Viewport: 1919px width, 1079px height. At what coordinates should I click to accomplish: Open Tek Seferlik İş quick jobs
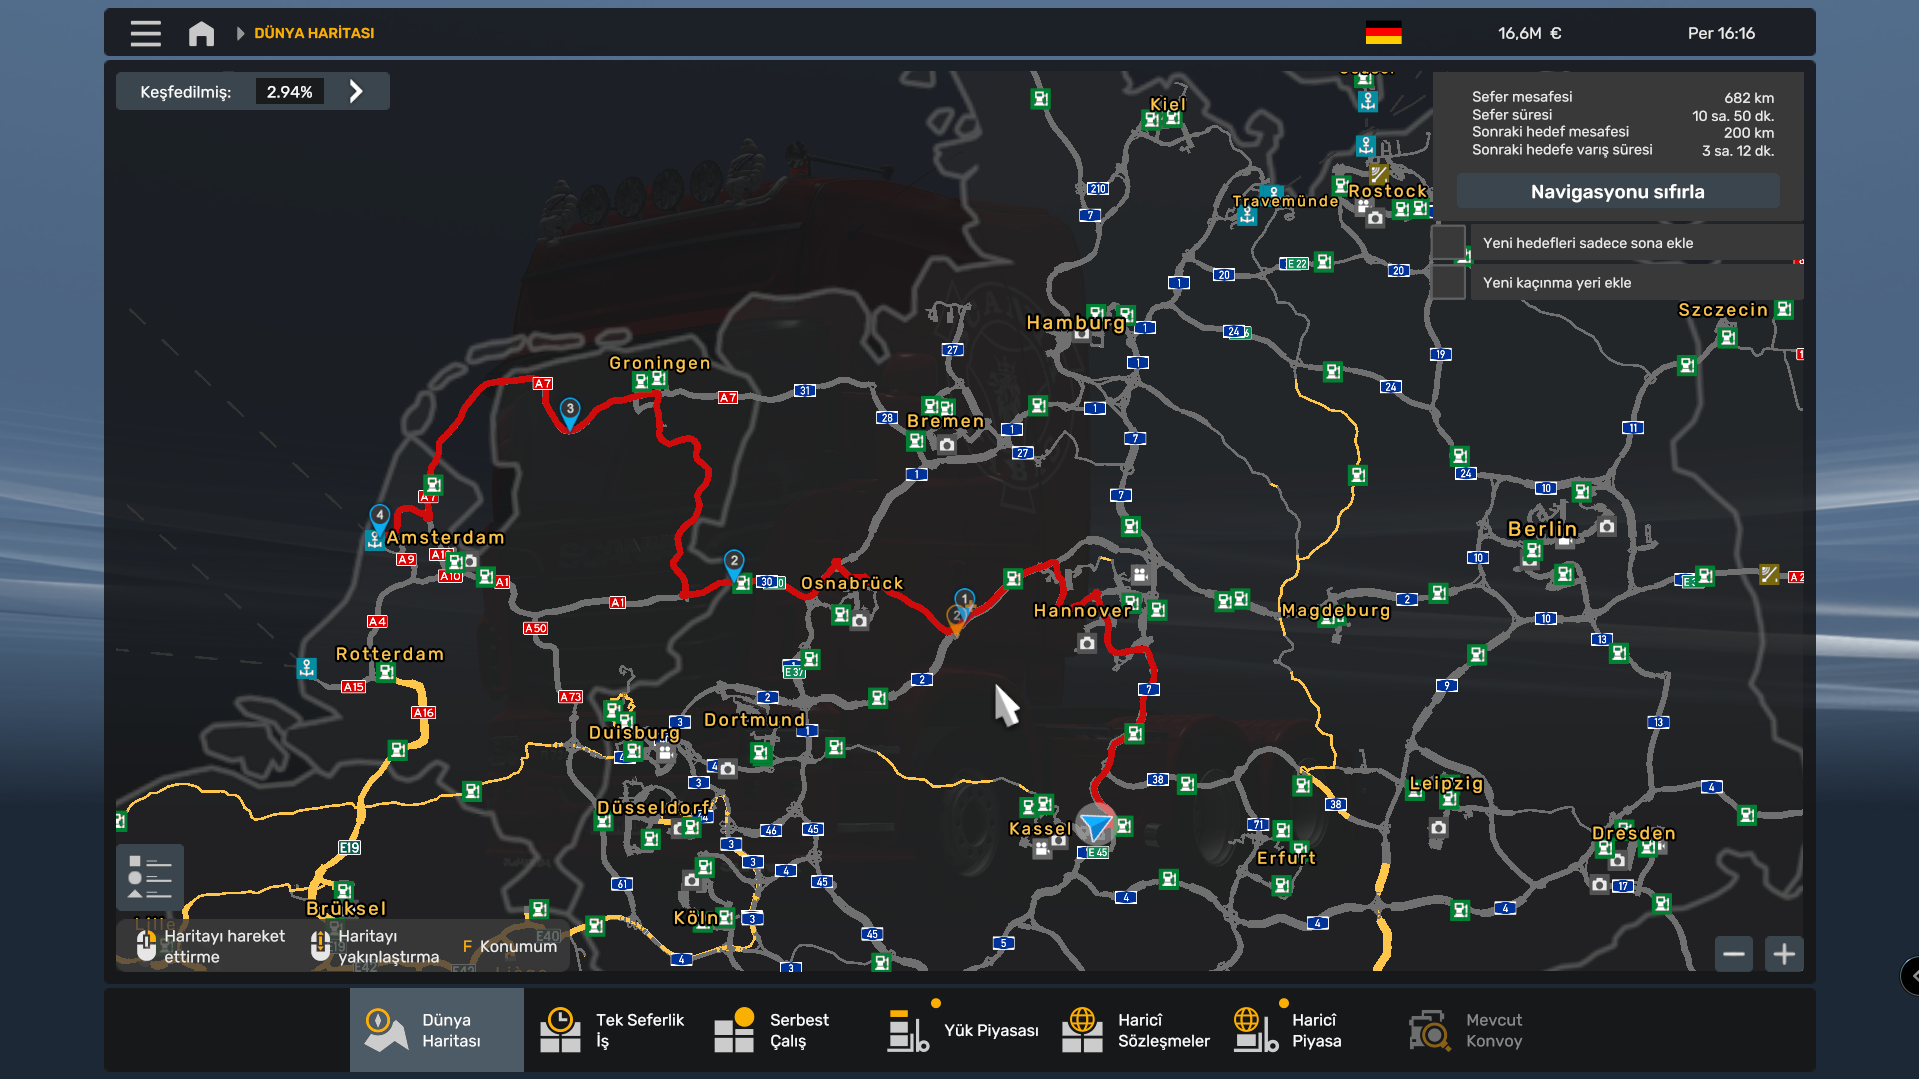pos(612,1030)
